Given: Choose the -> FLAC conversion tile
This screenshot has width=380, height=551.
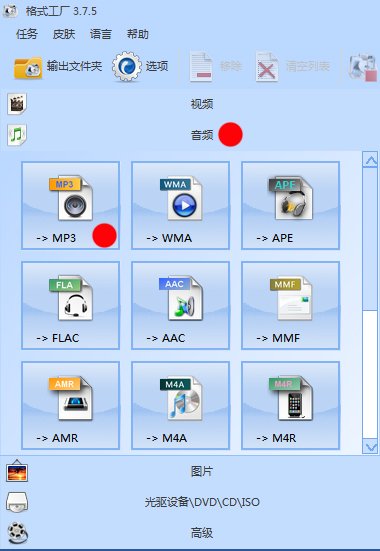Looking at the screenshot, I should click(x=71, y=305).
